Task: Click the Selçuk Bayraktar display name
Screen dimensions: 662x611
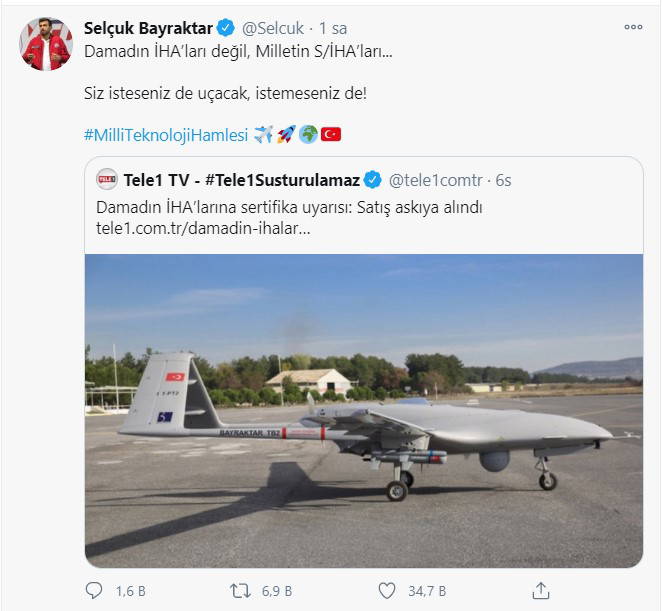Action: (147, 28)
